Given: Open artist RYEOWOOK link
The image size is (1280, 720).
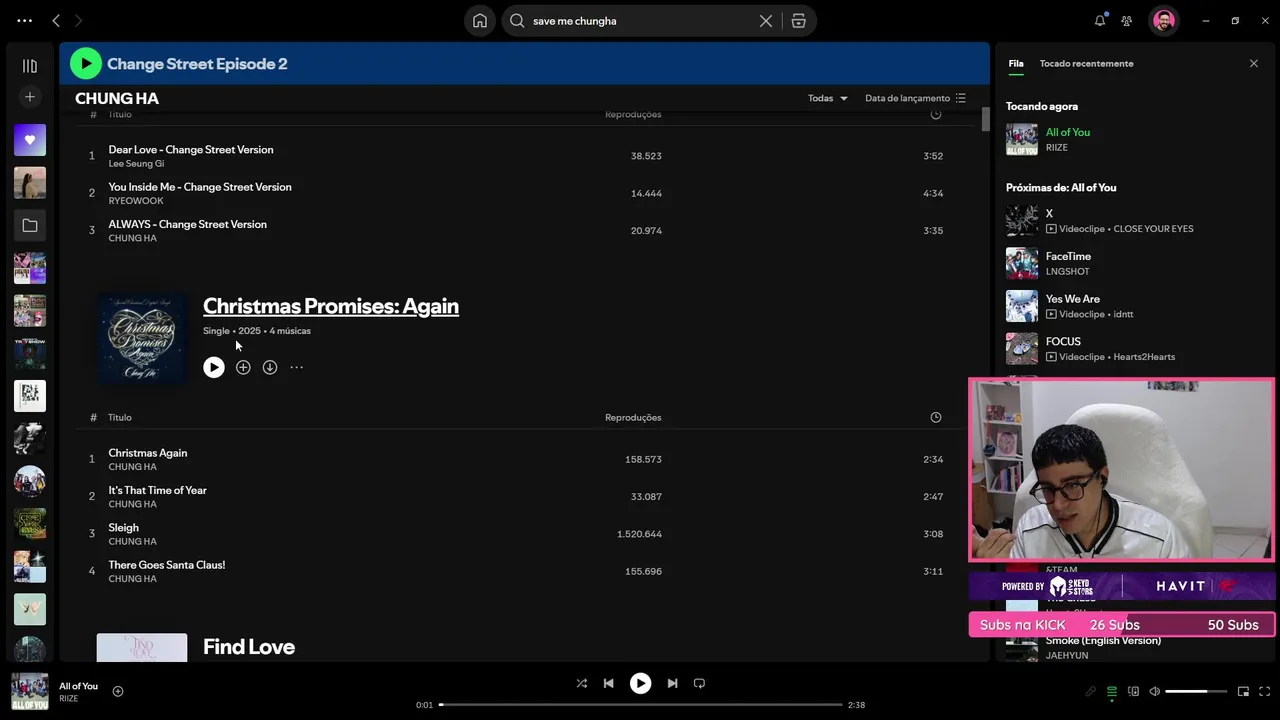Looking at the screenshot, I should [x=136, y=201].
